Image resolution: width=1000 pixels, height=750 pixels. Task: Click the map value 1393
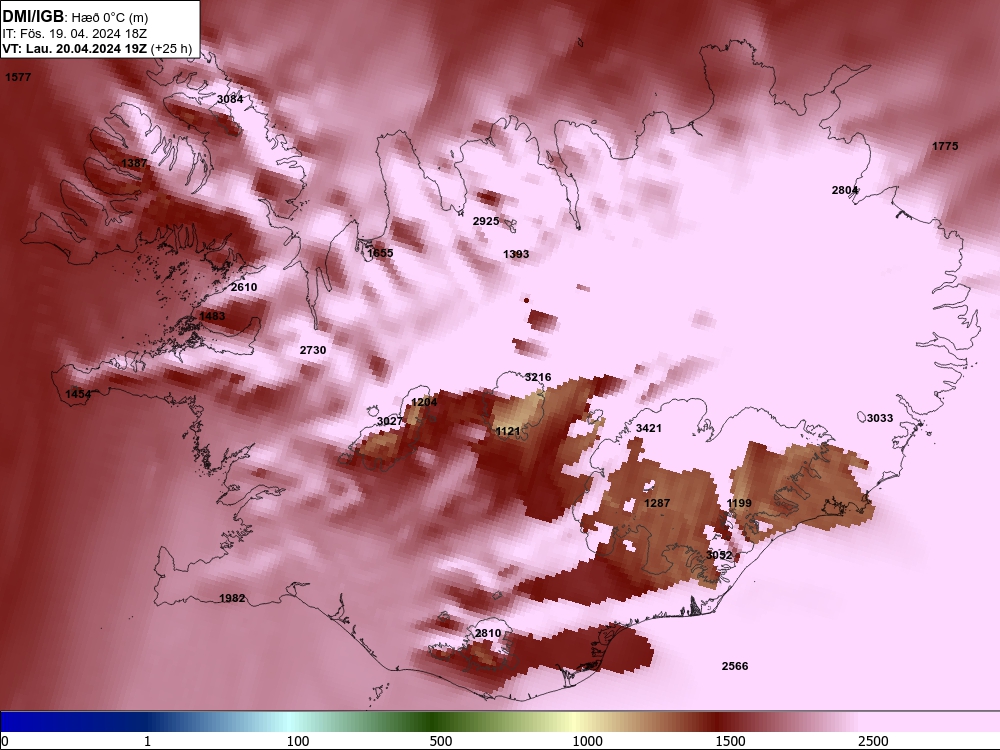click(516, 254)
